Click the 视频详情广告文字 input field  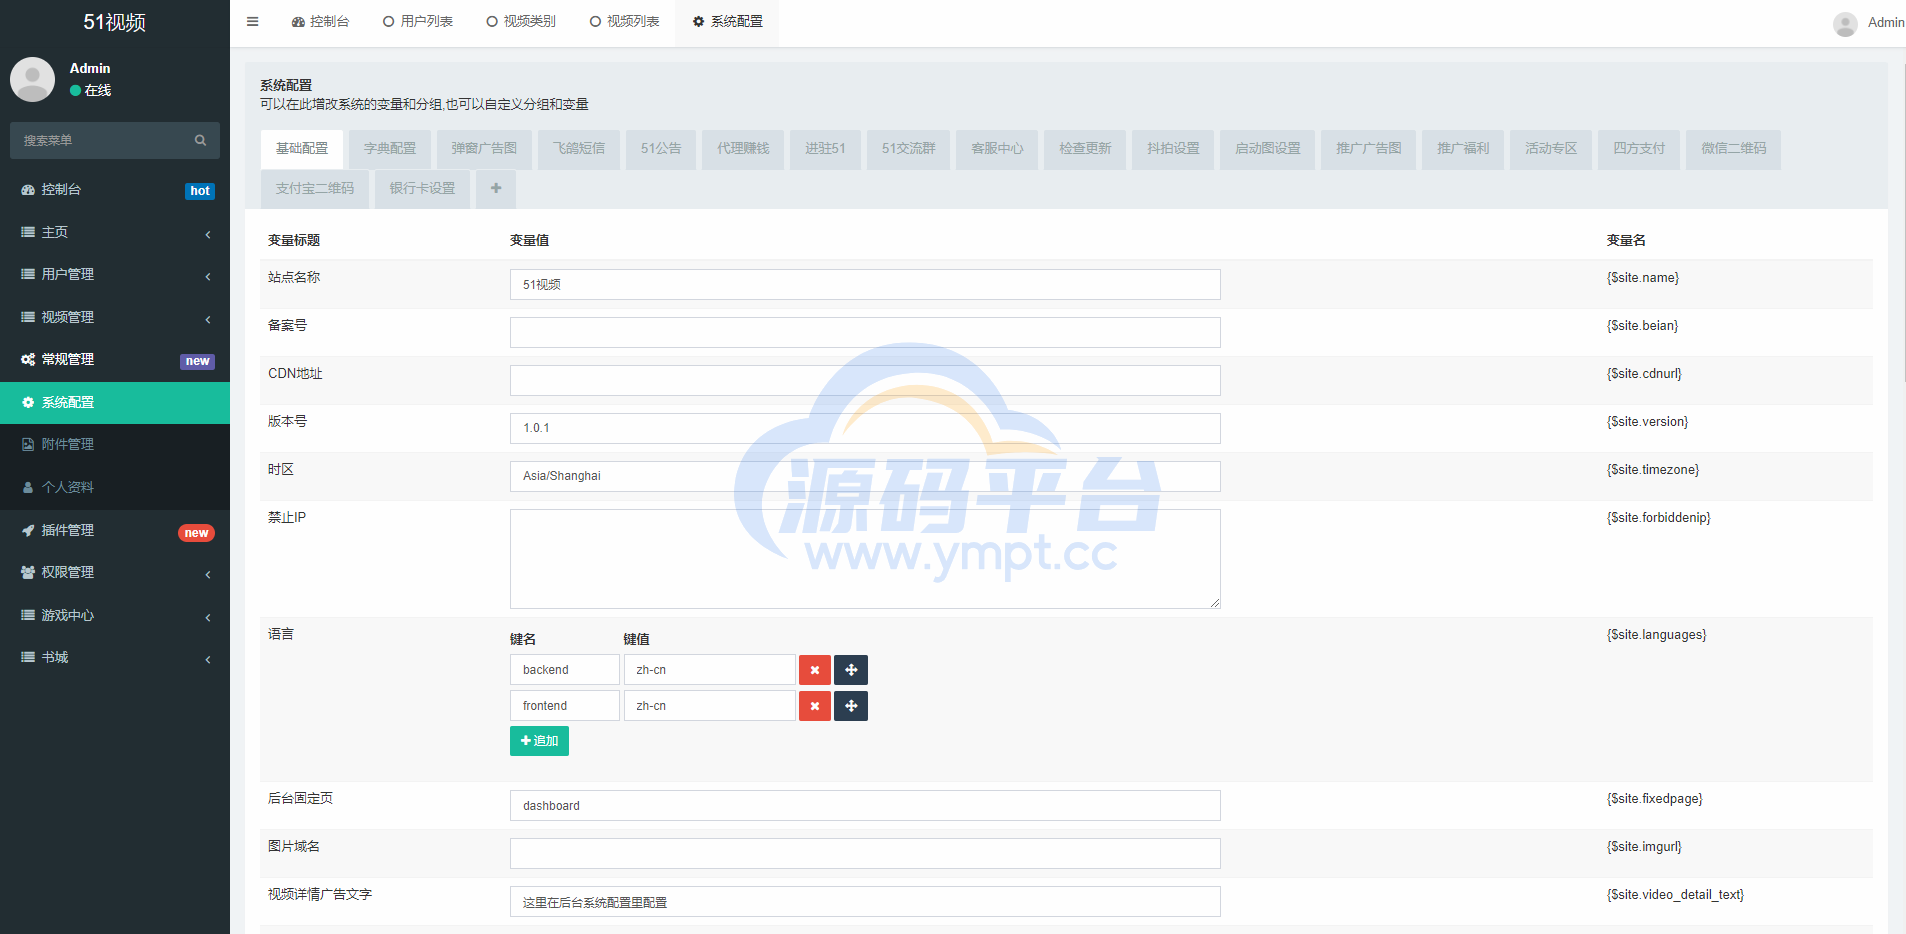(x=865, y=902)
